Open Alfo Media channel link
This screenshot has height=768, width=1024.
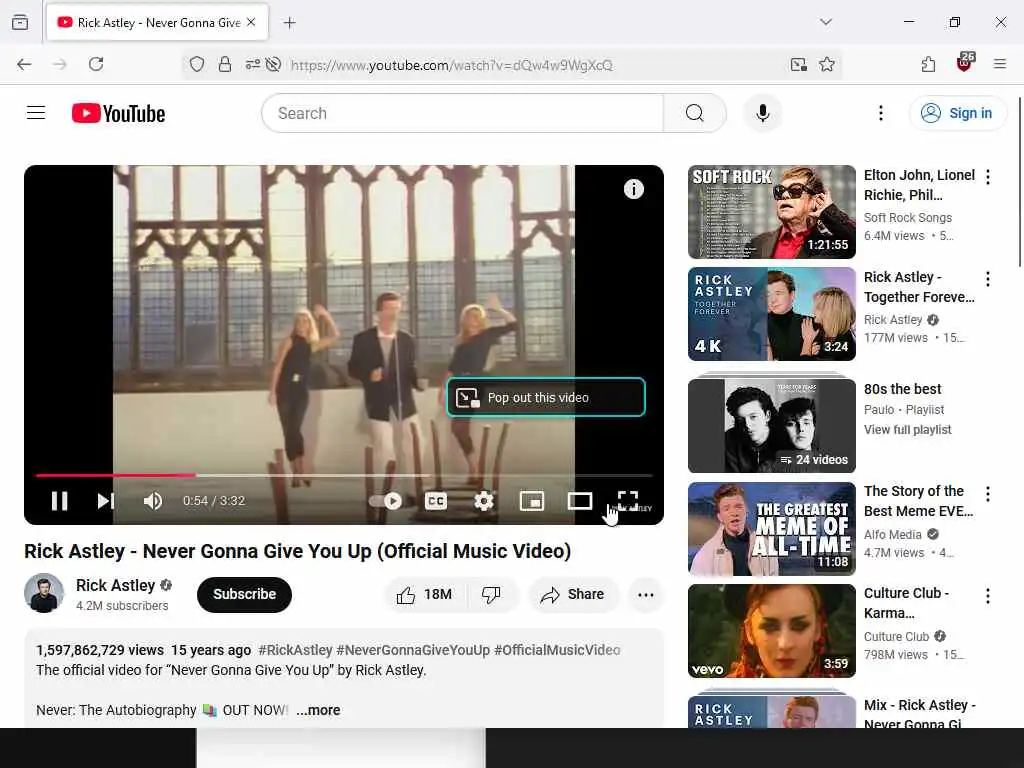(x=893, y=534)
